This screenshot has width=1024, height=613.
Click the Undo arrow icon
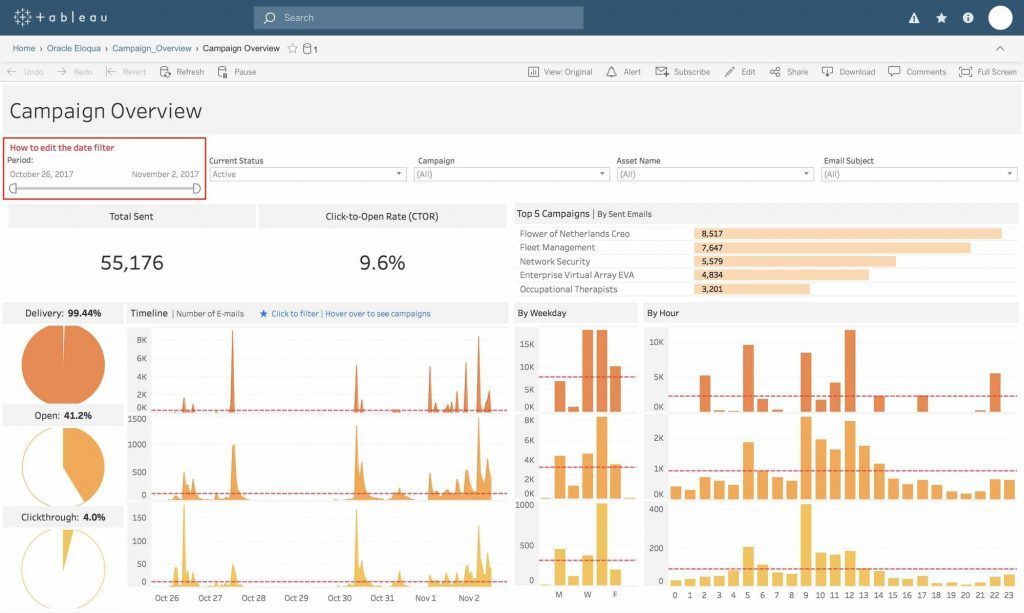click(12, 72)
